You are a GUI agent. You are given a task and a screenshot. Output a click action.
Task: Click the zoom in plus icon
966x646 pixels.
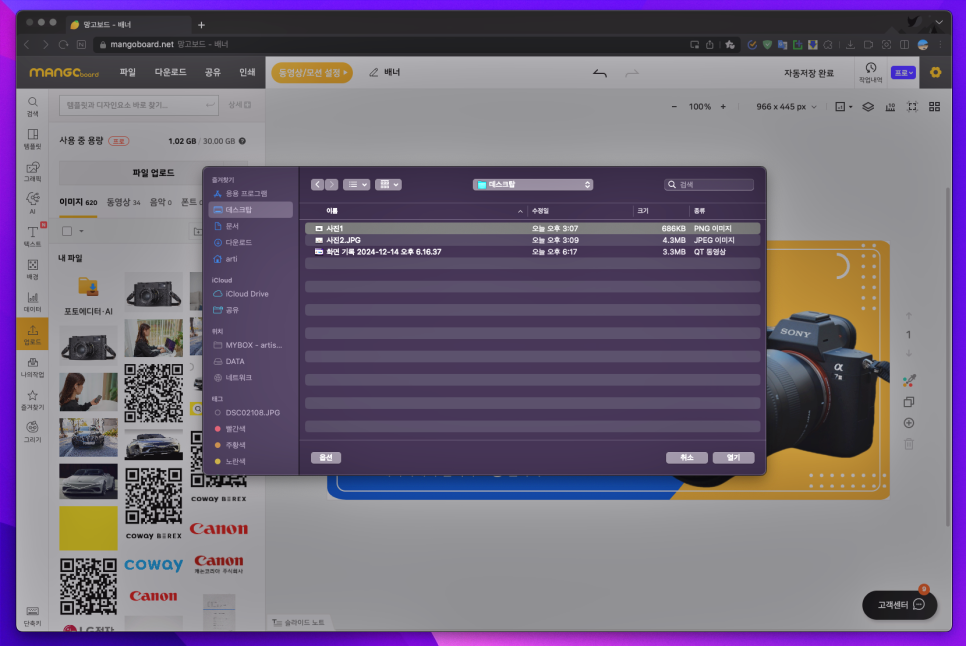tap(723, 107)
